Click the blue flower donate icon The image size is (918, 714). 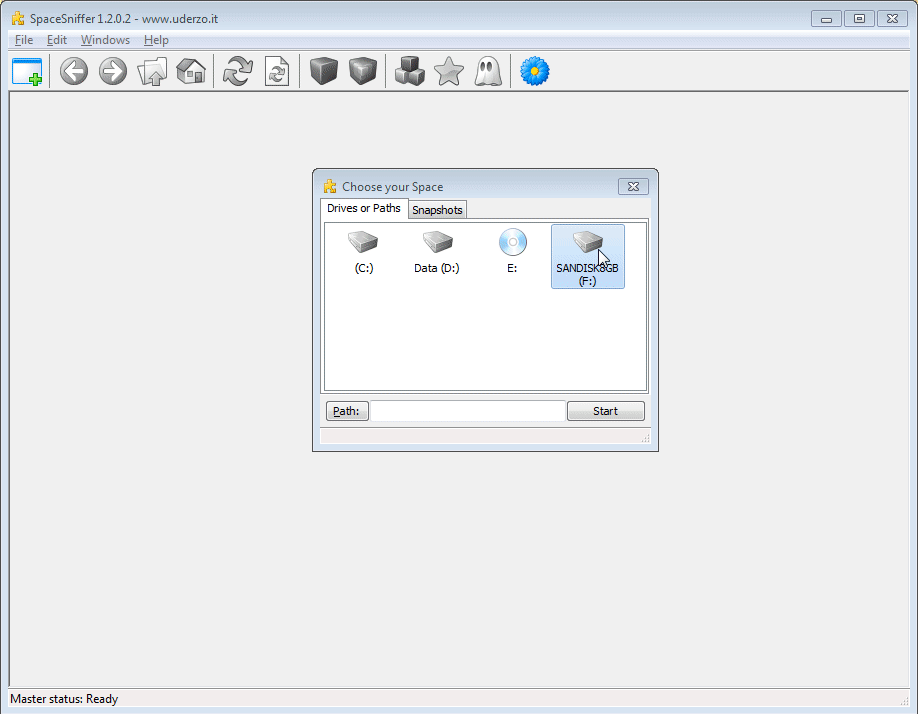click(x=535, y=72)
